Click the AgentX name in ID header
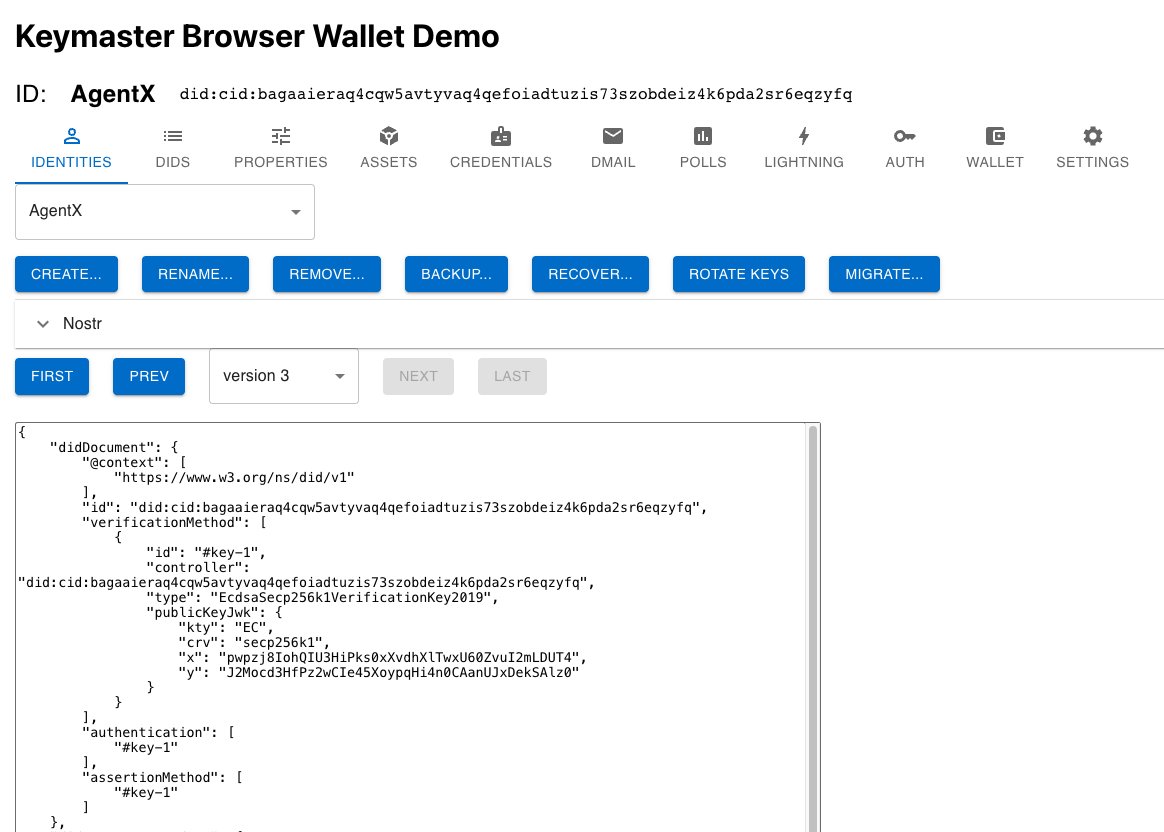This screenshot has width=1164, height=832. pyautogui.click(x=113, y=94)
